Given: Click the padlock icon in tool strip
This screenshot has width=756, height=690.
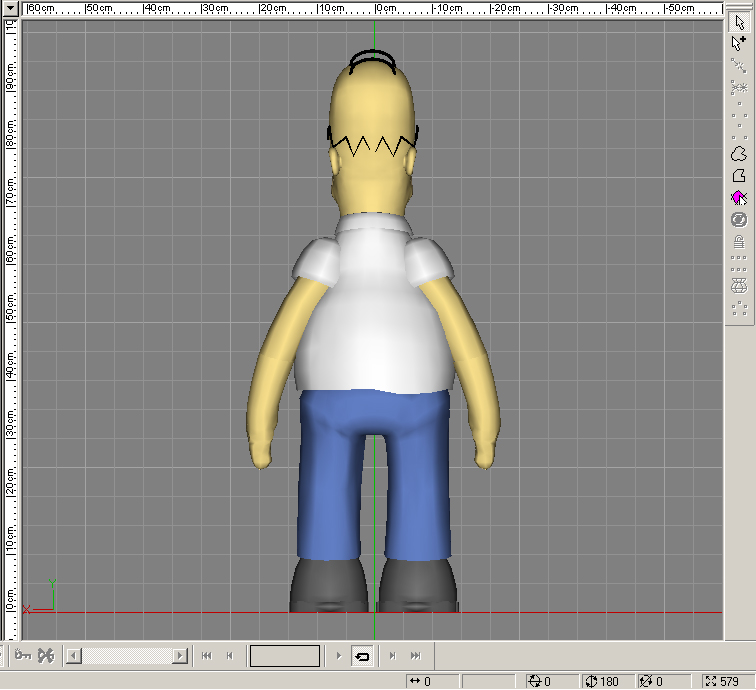Looking at the screenshot, I should tap(739, 242).
